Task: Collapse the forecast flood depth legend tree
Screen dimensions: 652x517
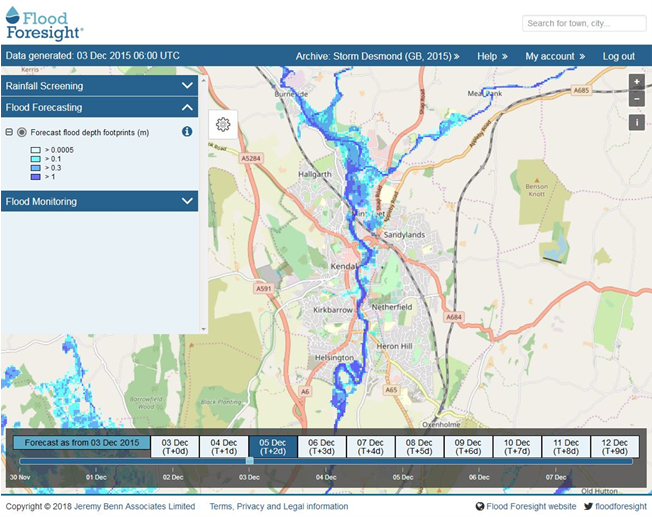Action: [9, 132]
